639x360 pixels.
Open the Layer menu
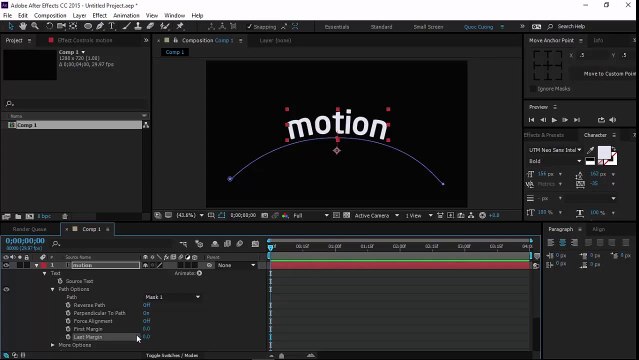(79, 15)
